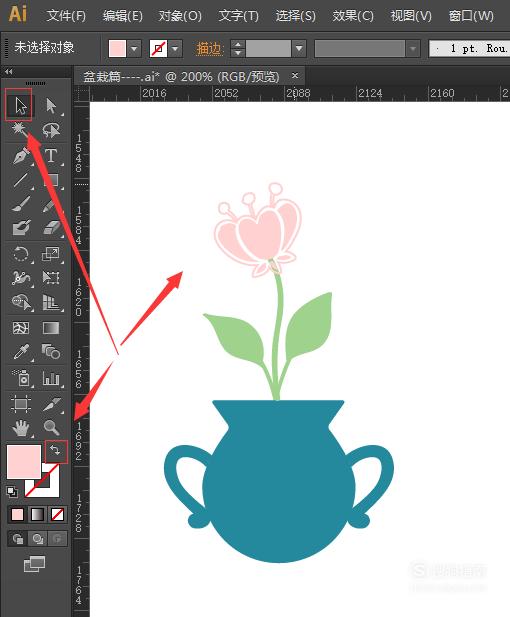Open the fill color dropdown arrow
The height and width of the screenshot is (617, 510).
pos(134,49)
